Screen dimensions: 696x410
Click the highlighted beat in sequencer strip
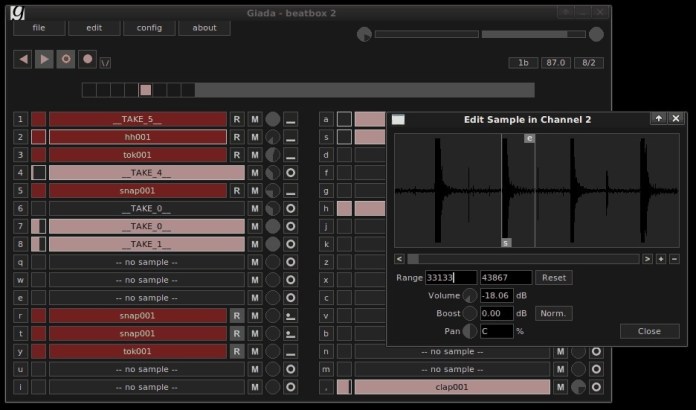146,90
